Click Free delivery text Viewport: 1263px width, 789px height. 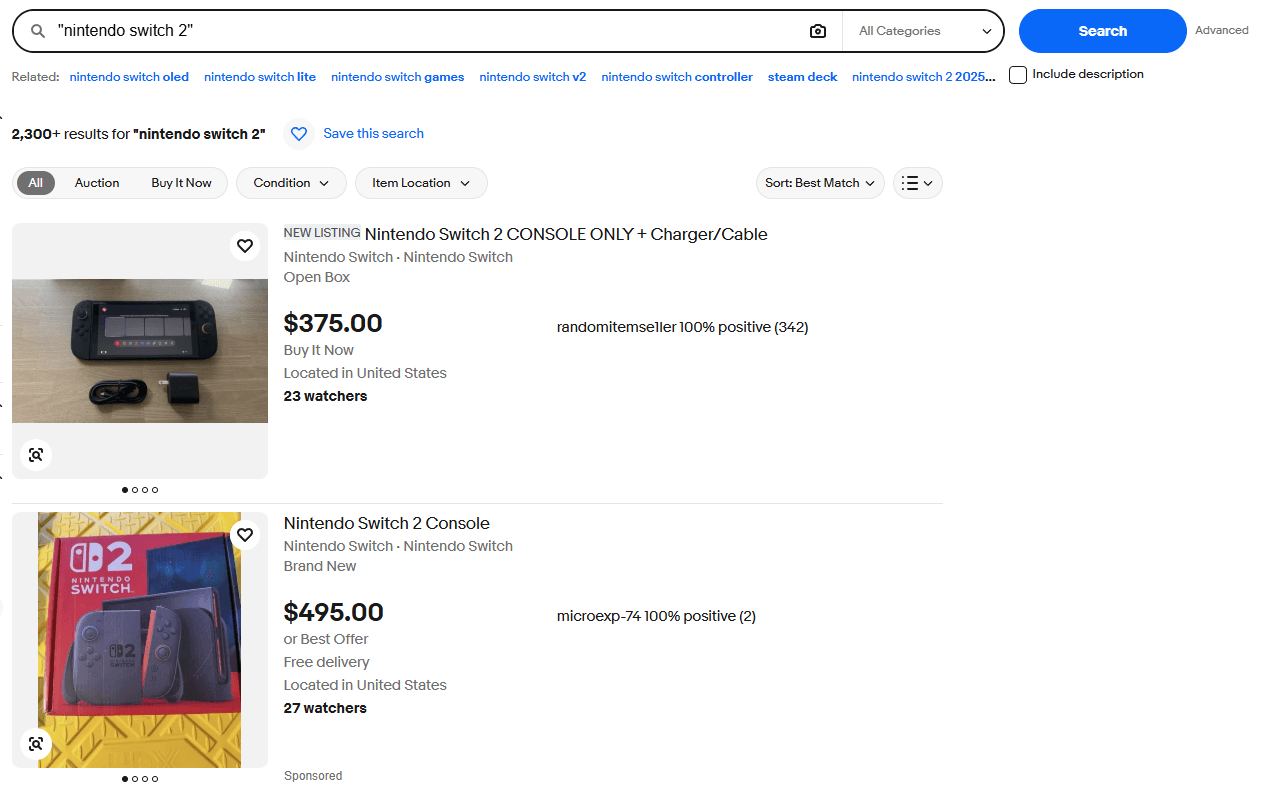pos(326,663)
